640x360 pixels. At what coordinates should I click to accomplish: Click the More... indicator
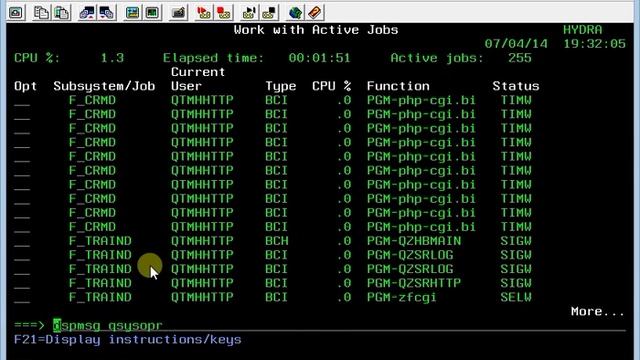[598, 312]
